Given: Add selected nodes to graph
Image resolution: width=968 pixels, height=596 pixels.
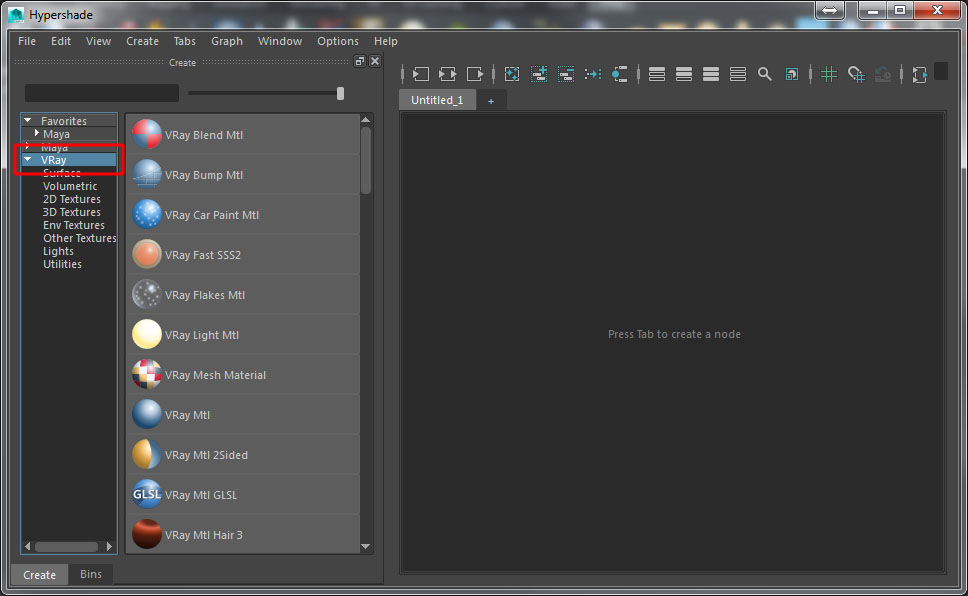Looking at the screenshot, I should coord(539,74).
